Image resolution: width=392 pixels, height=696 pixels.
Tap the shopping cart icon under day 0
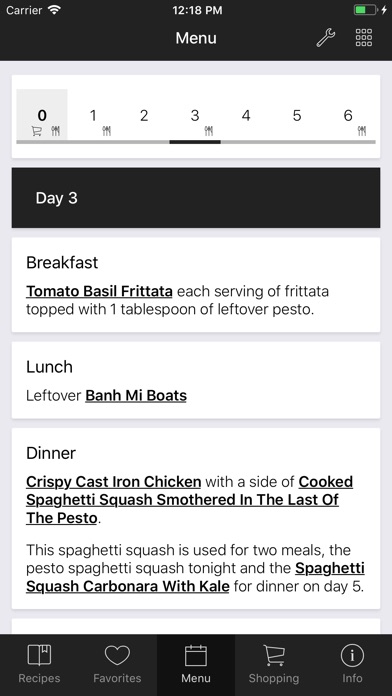click(x=36, y=131)
